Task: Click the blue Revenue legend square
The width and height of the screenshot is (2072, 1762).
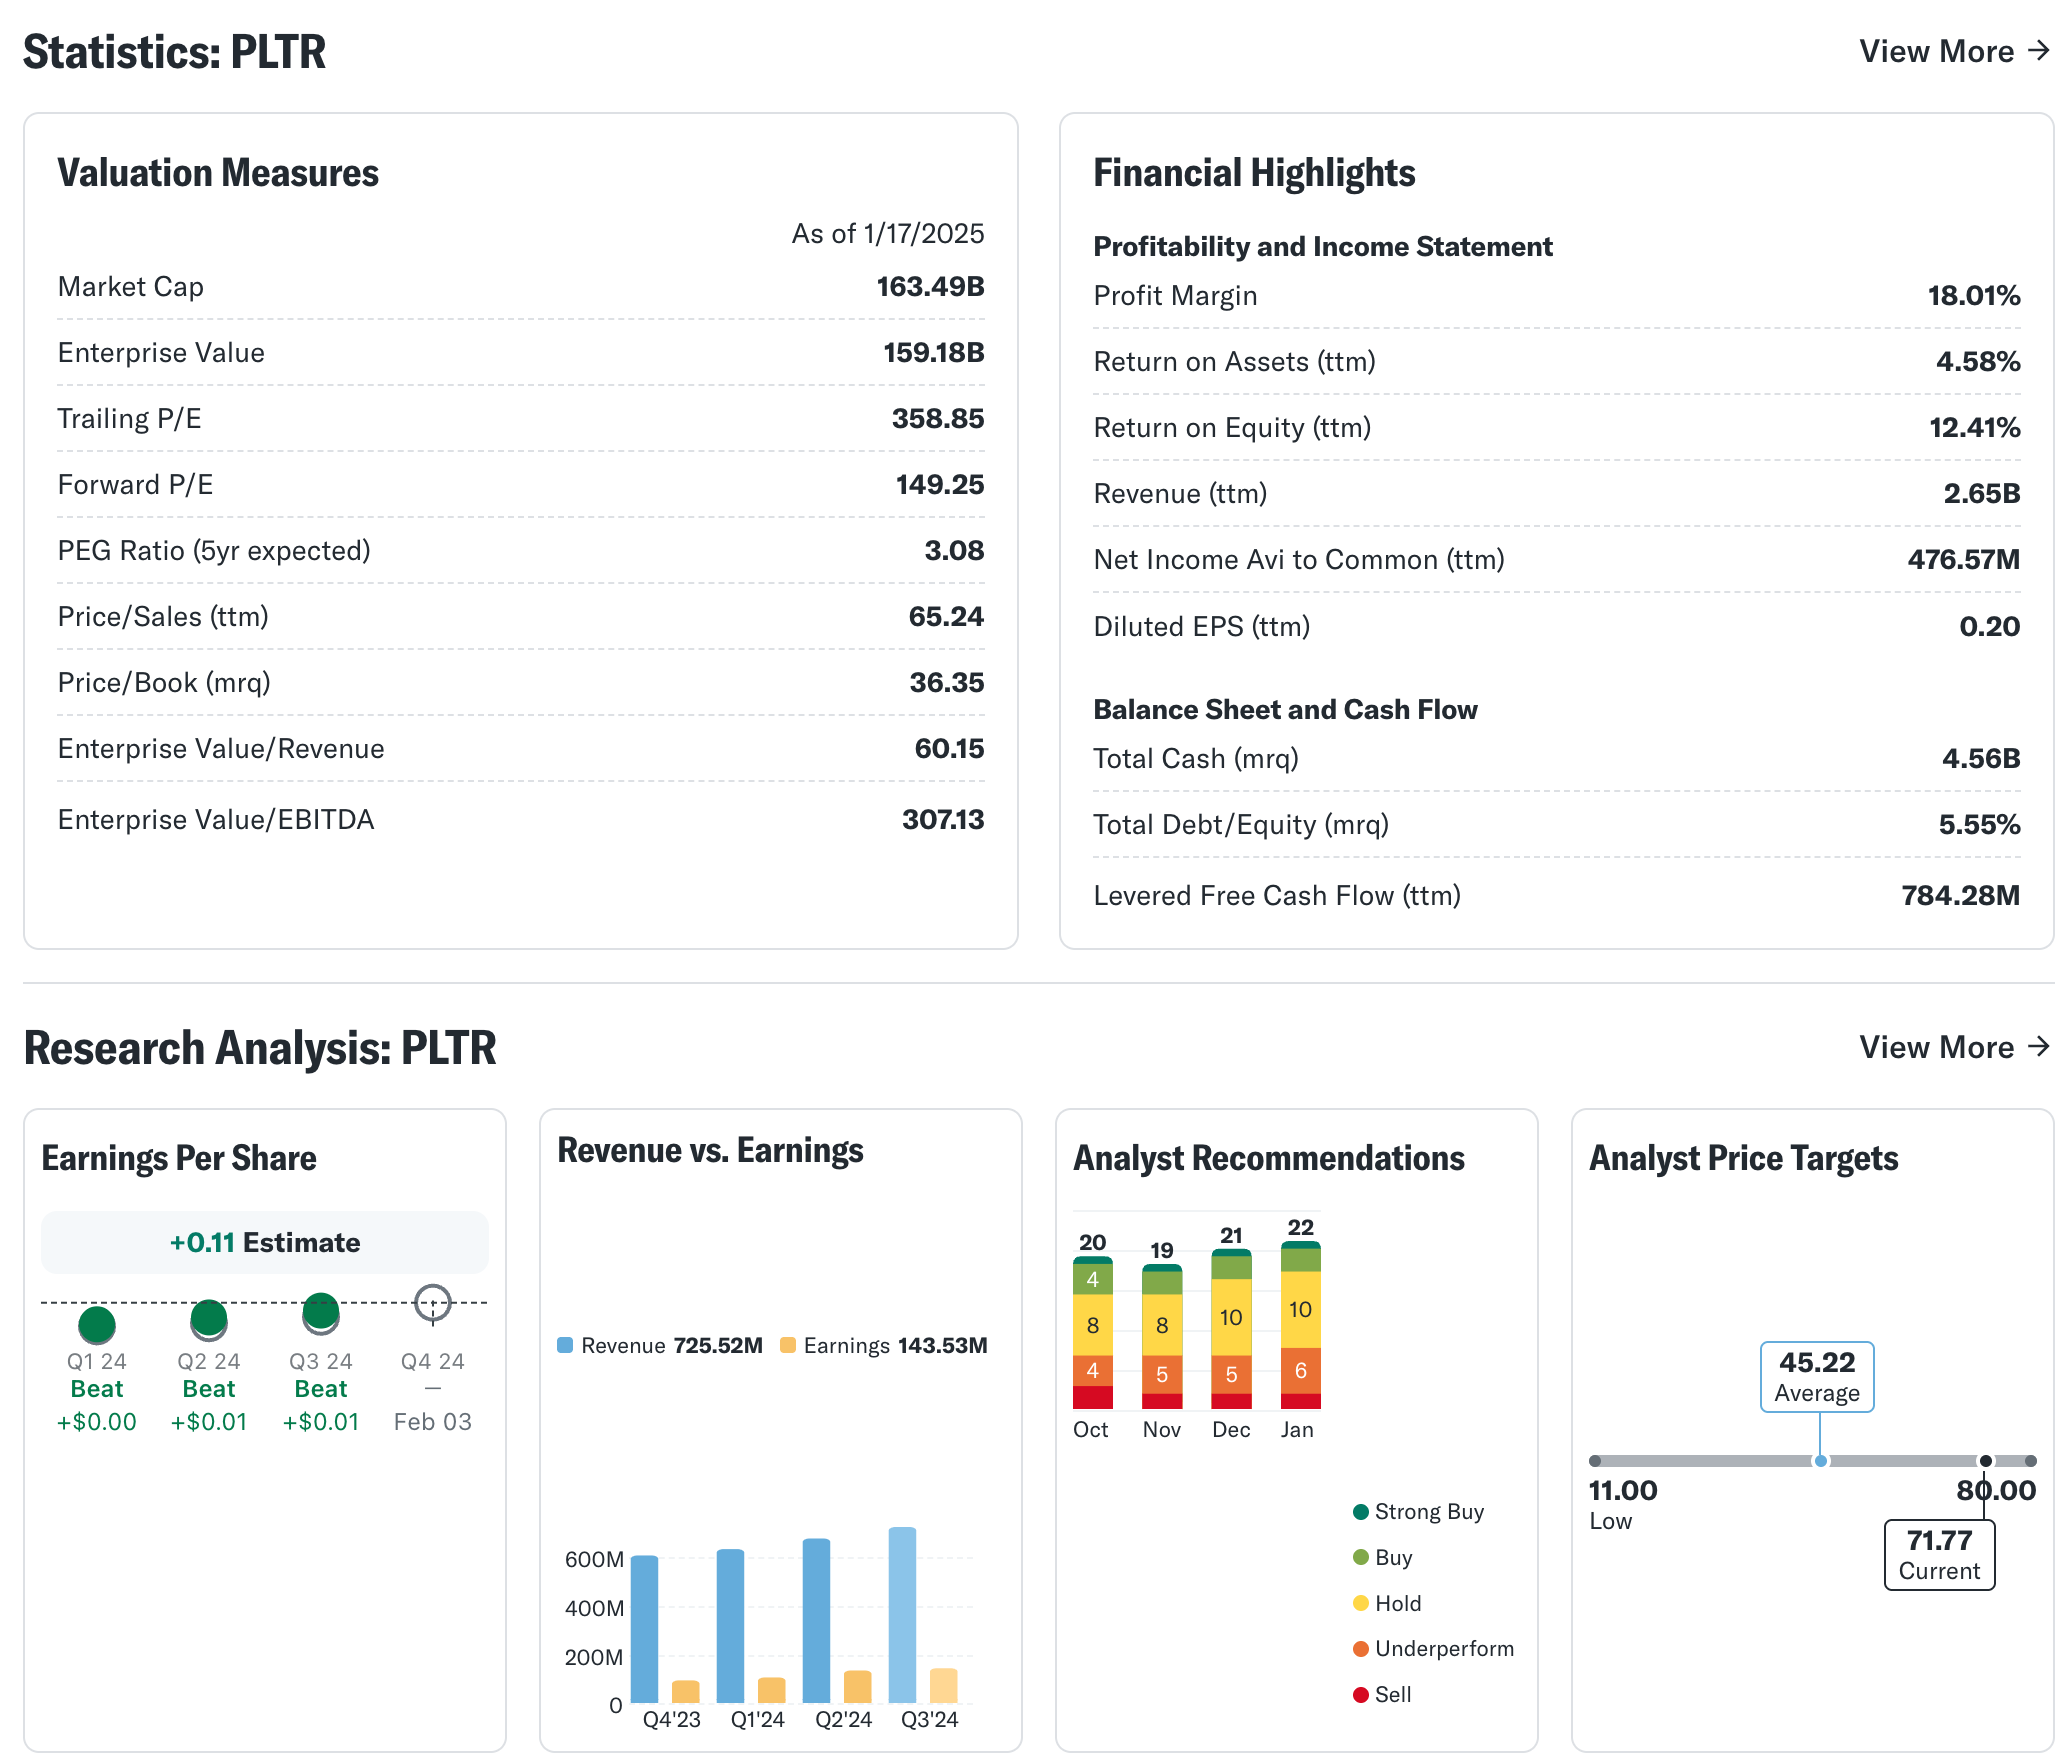Action: click(565, 1345)
